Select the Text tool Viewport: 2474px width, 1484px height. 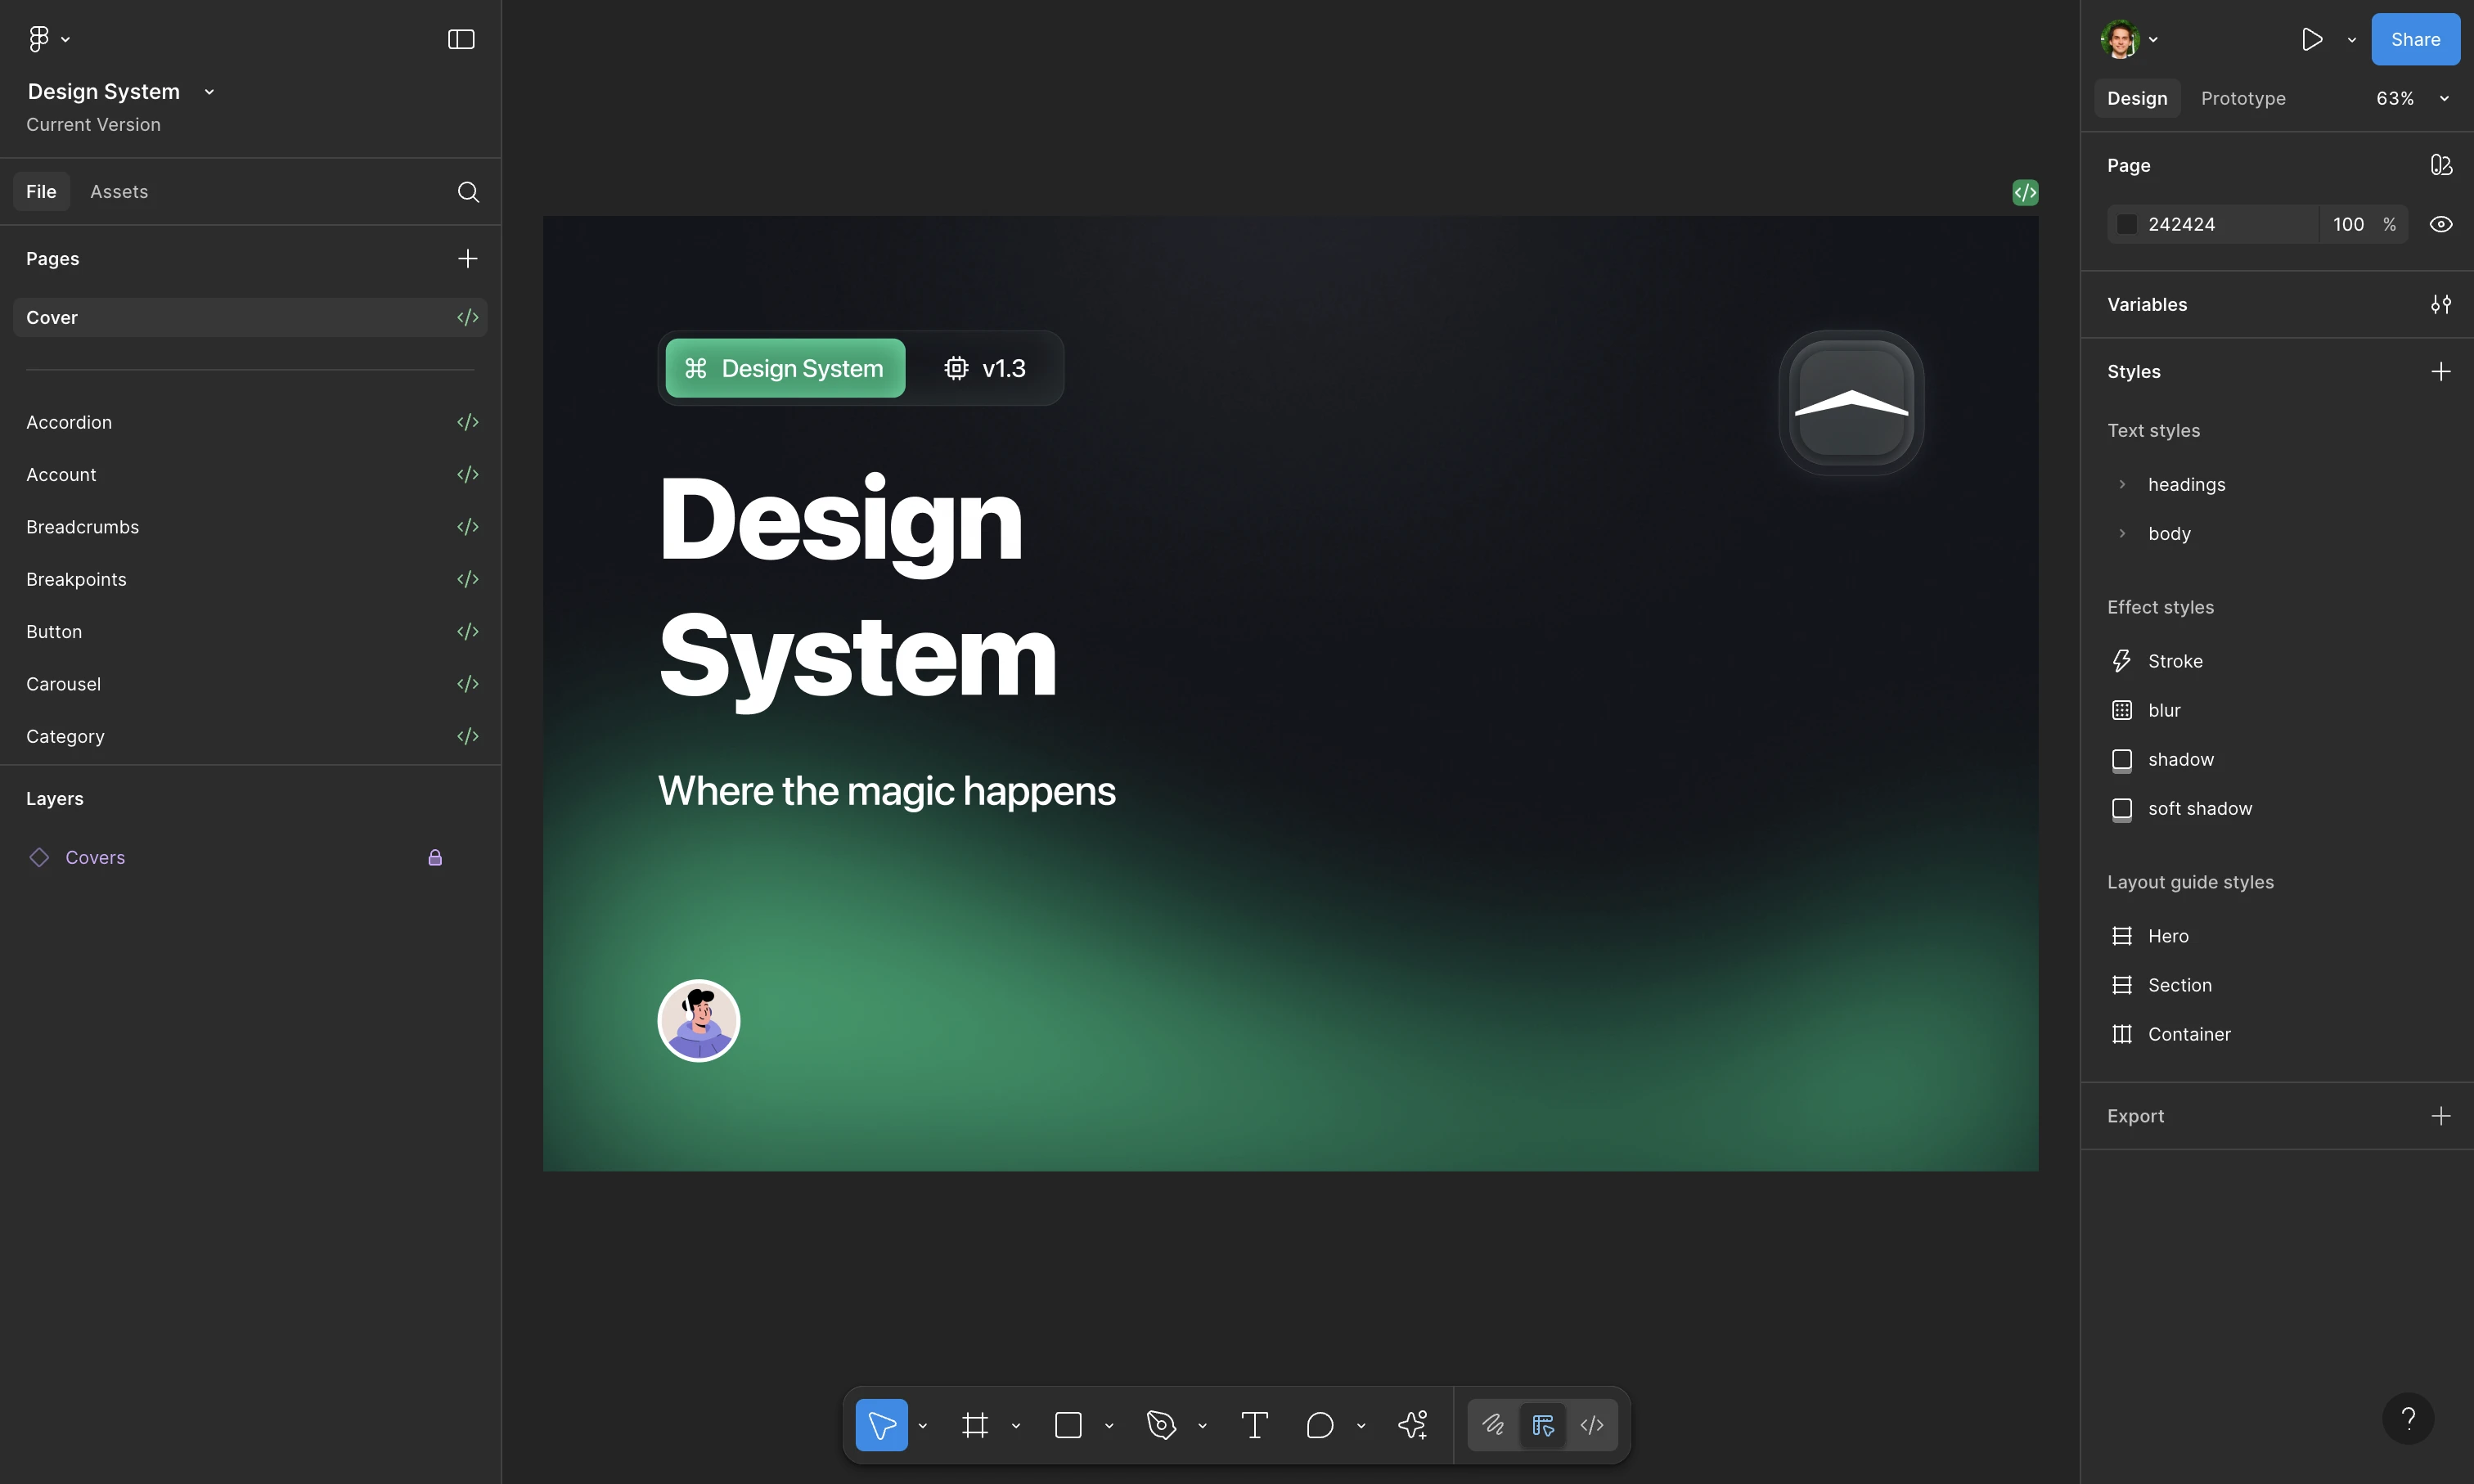(1254, 1425)
